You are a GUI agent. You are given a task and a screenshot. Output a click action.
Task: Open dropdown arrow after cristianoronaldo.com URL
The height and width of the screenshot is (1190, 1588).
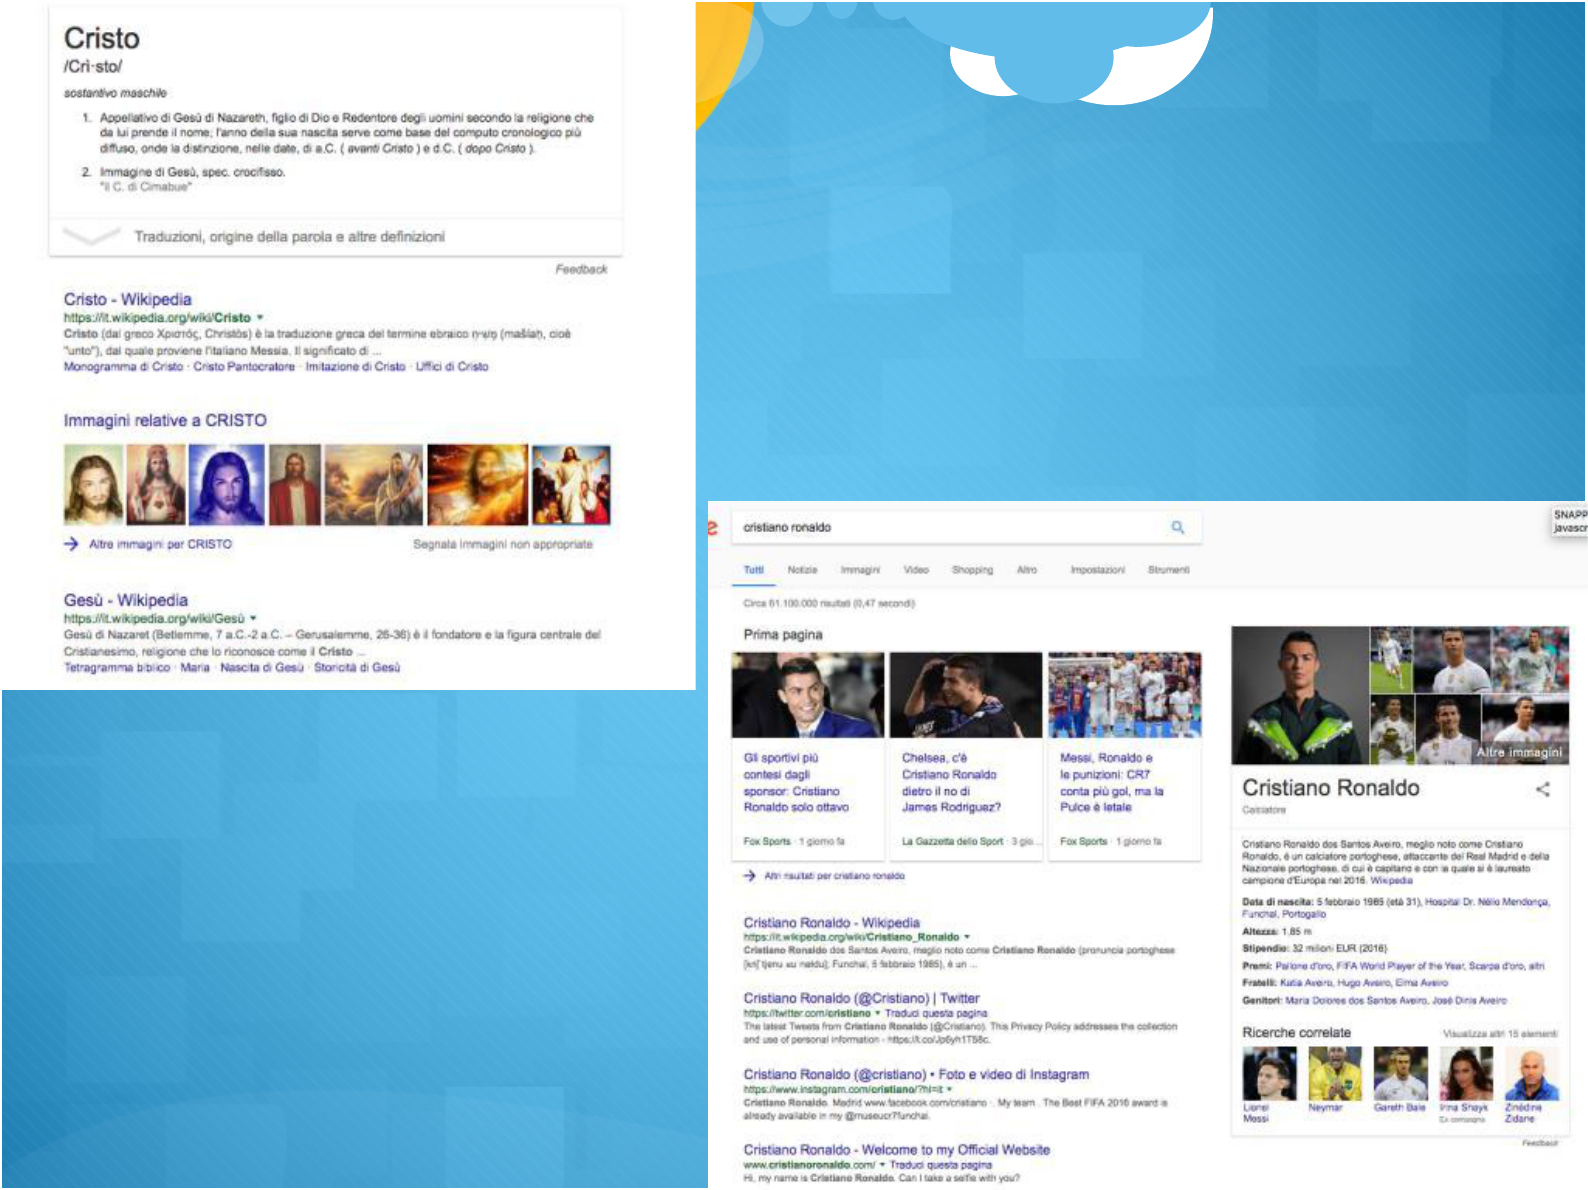tap(883, 1165)
